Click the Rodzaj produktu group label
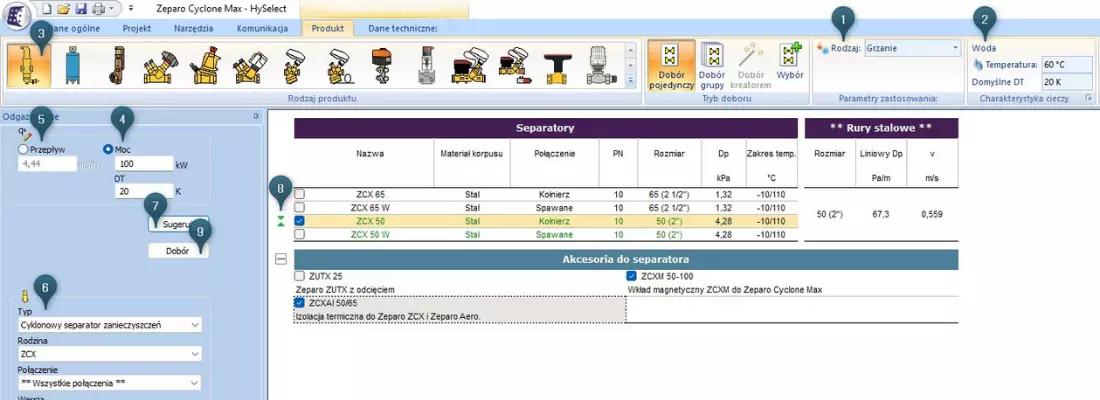 pyautogui.click(x=323, y=99)
